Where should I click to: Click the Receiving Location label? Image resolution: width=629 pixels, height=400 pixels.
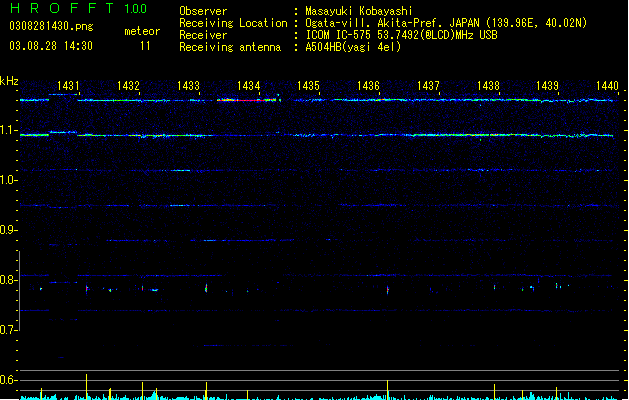click(x=233, y=23)
